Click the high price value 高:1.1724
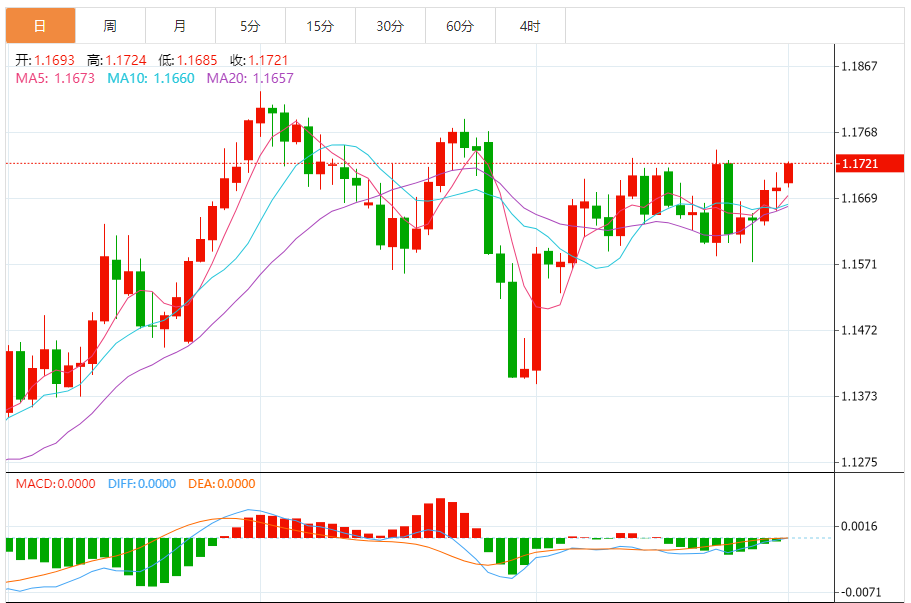911x603 pixels. (x=116, y=60)
